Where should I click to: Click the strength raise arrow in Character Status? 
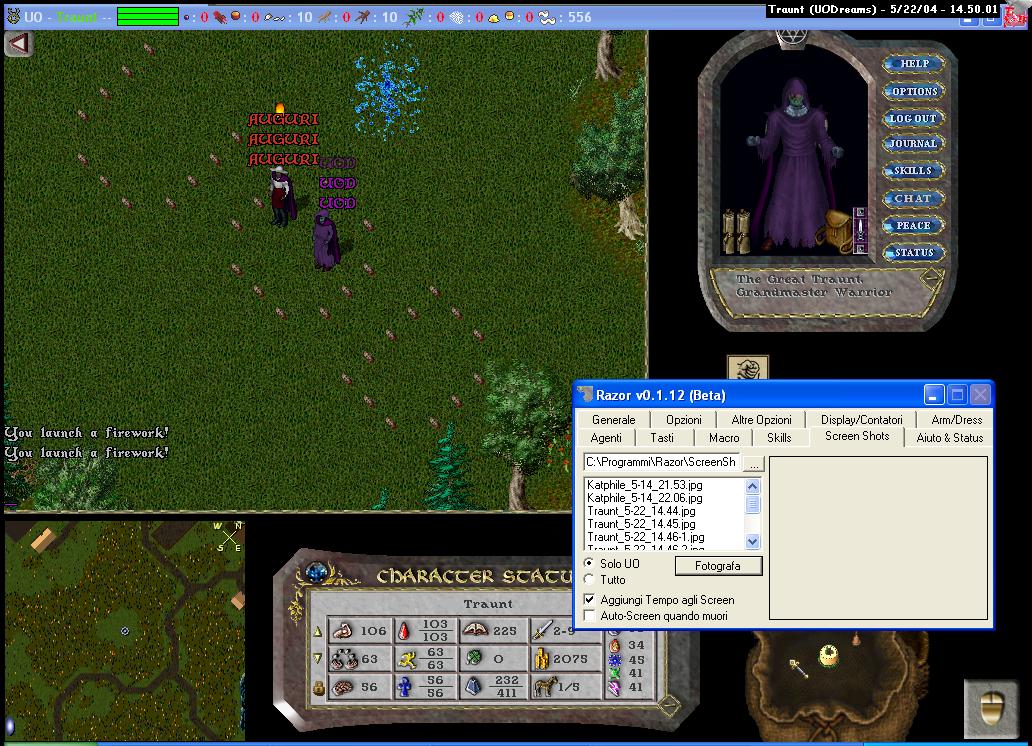click(x=318, y=631)
